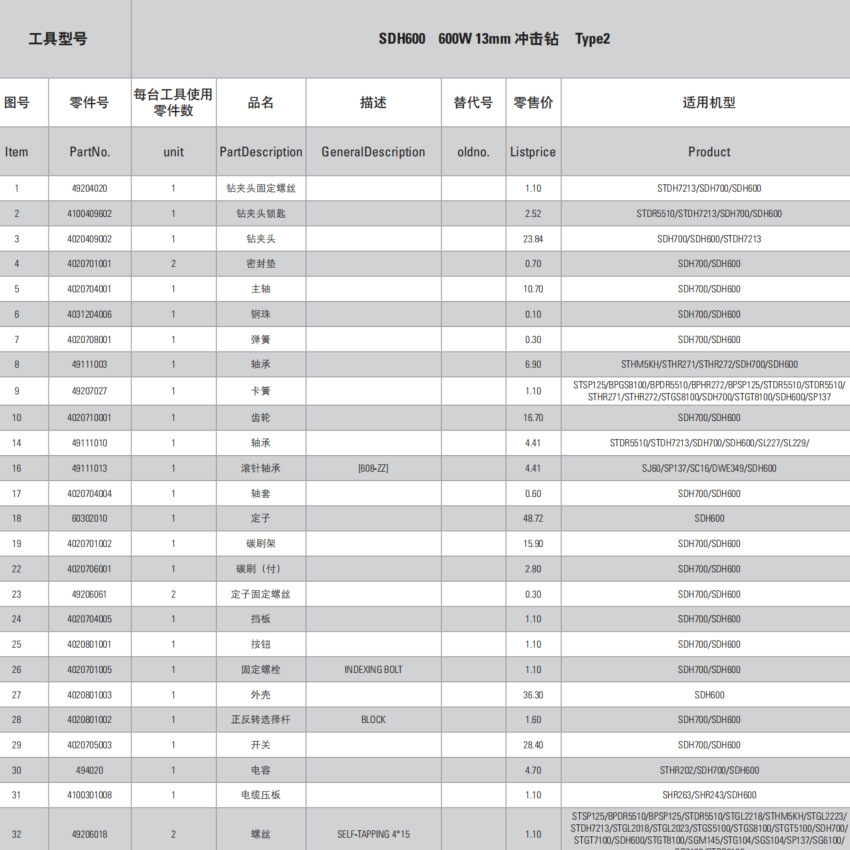
Task: Click the '碳刷架' cell
Action: point(261,544)
